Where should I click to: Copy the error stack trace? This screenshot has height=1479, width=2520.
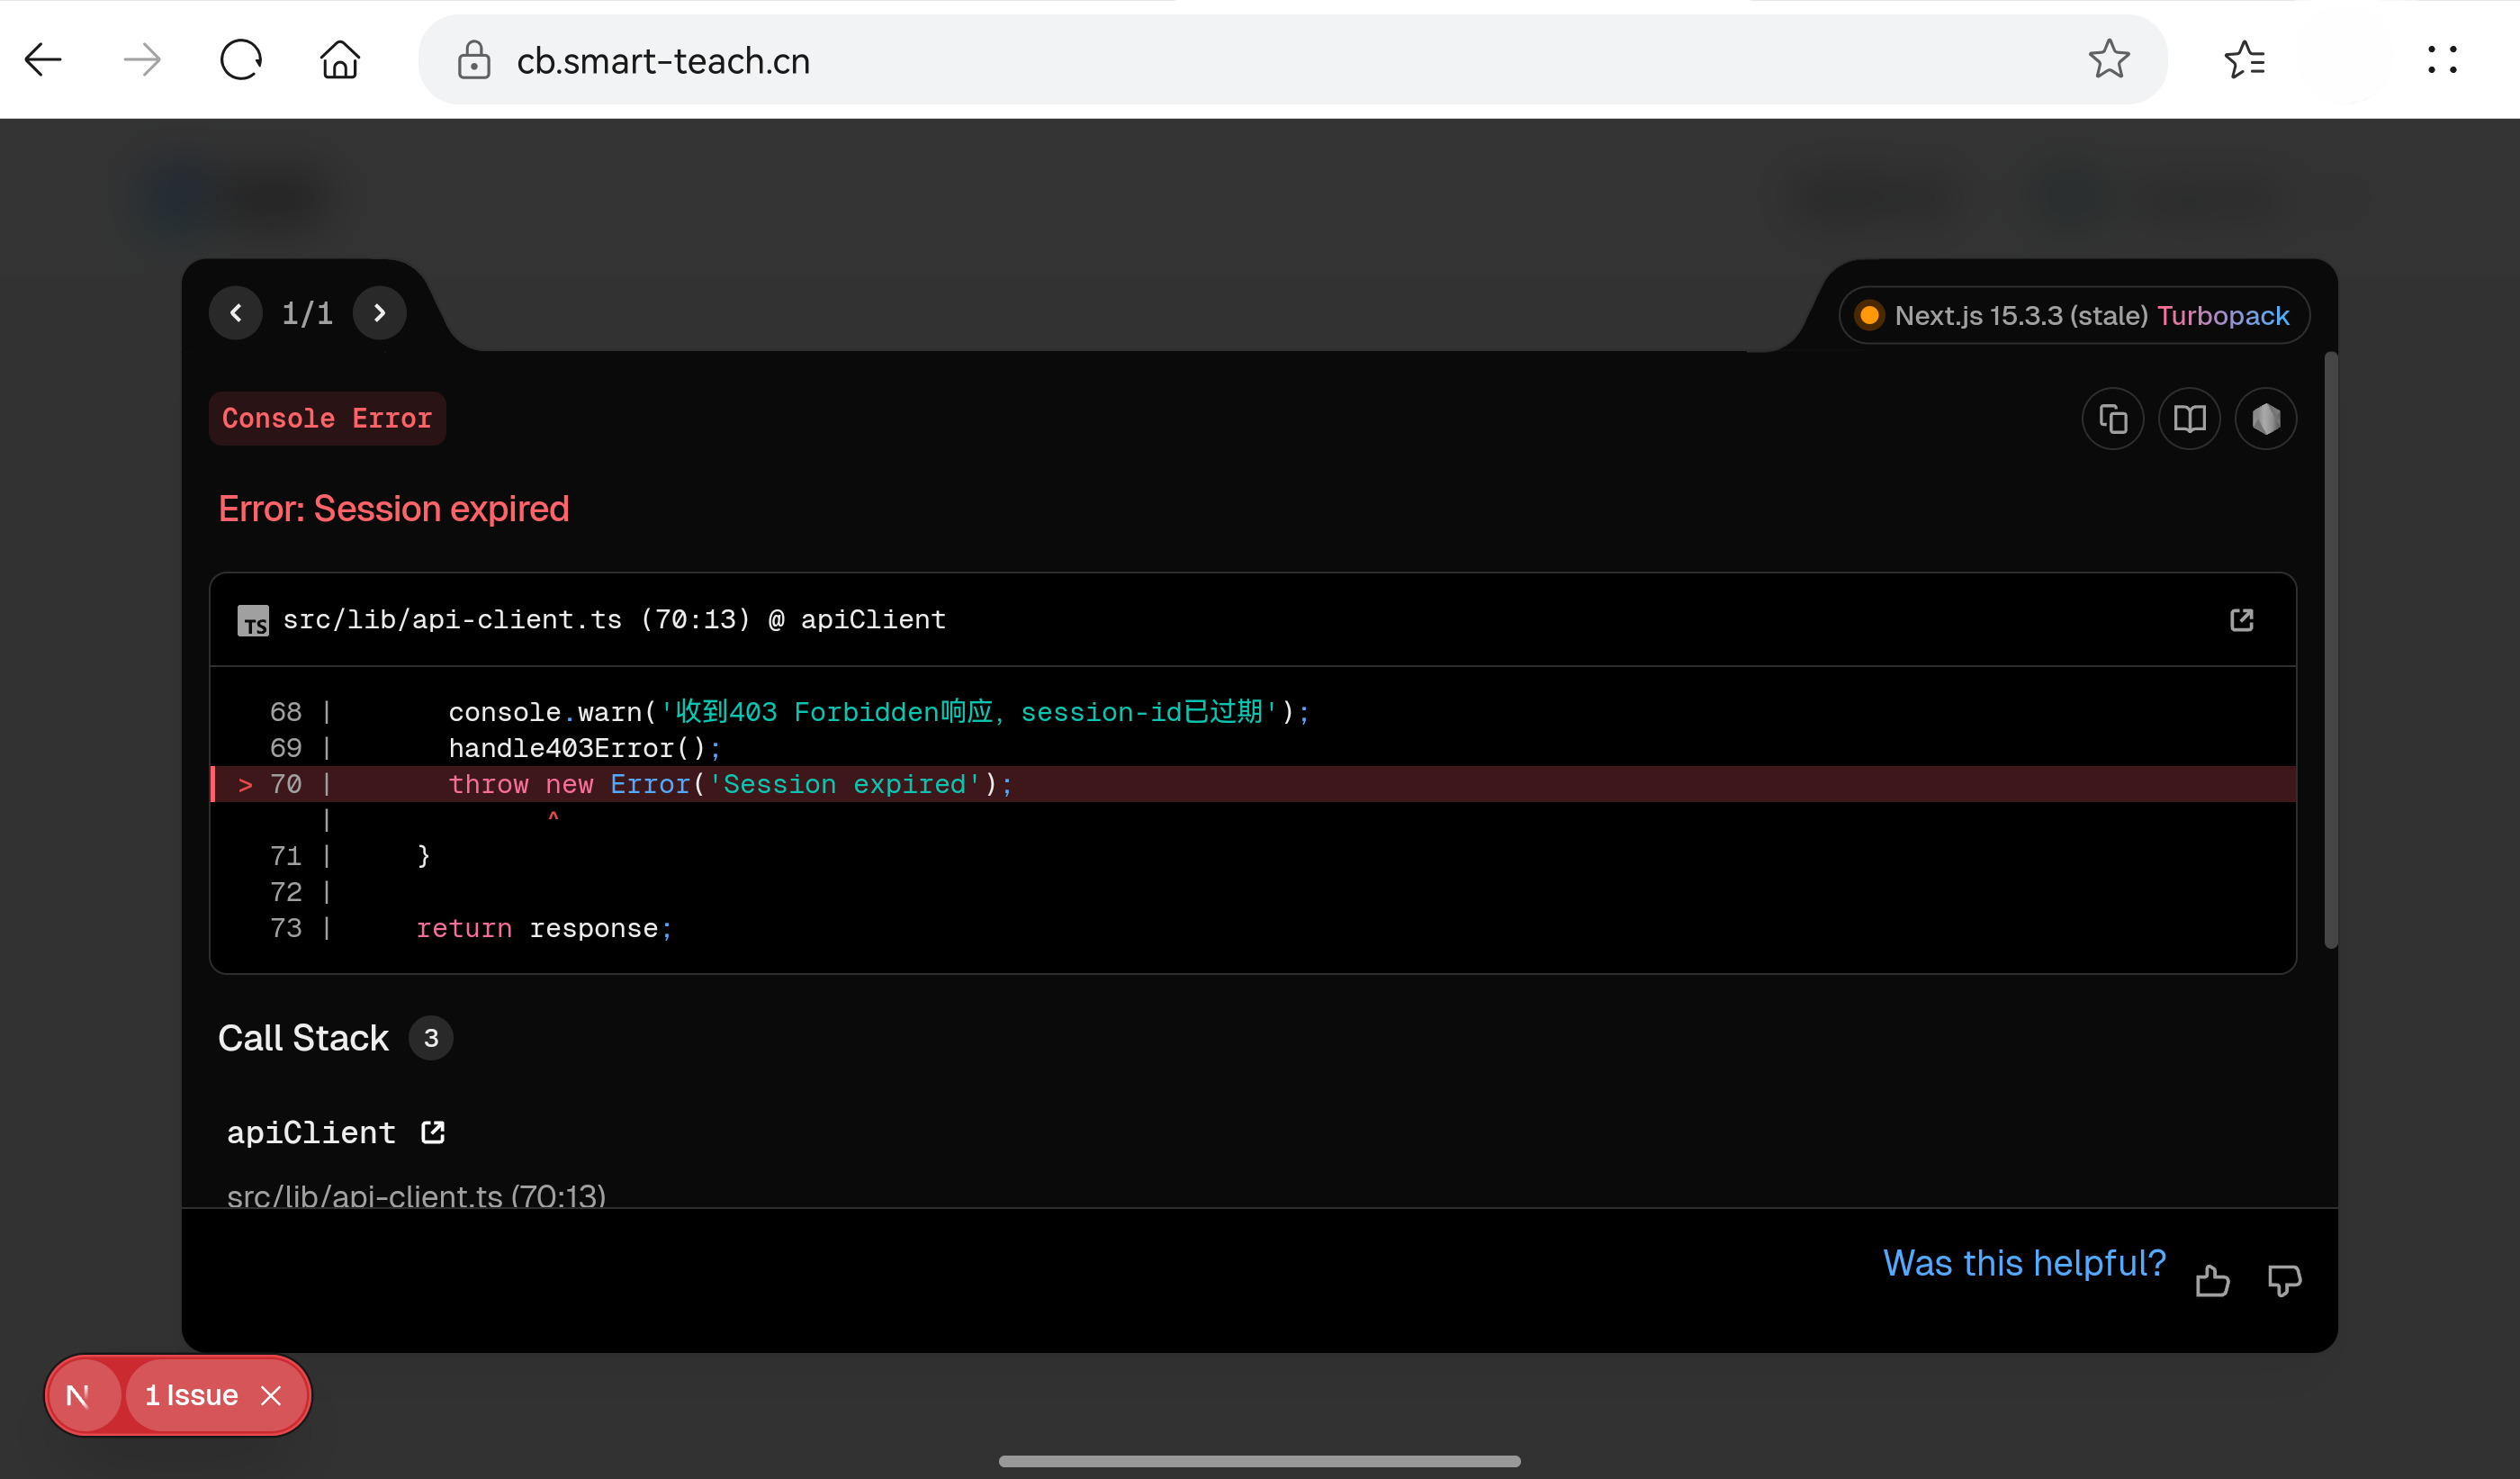tap(2112, 419)
